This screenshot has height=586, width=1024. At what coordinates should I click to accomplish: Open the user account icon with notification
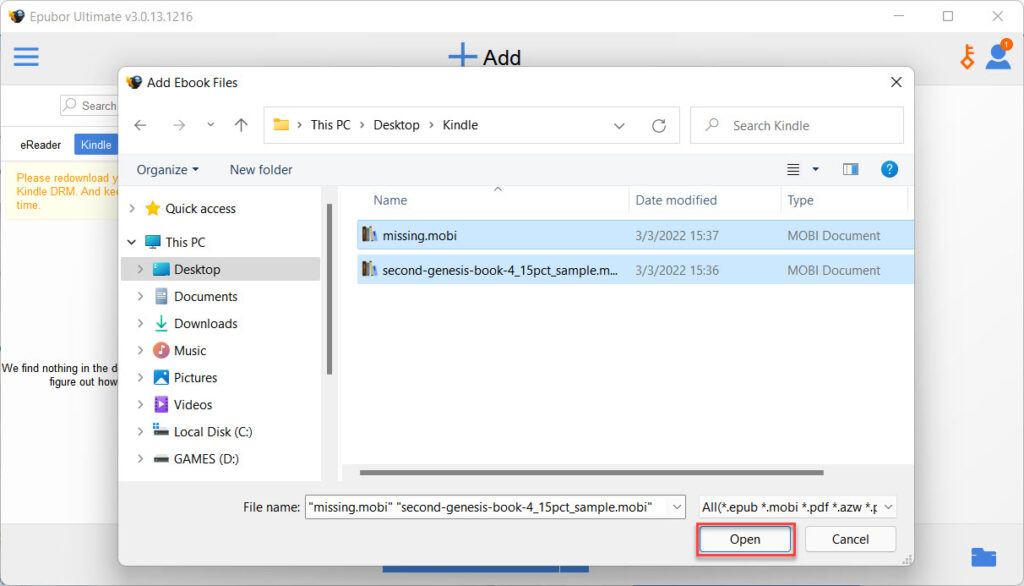(999, 55)
